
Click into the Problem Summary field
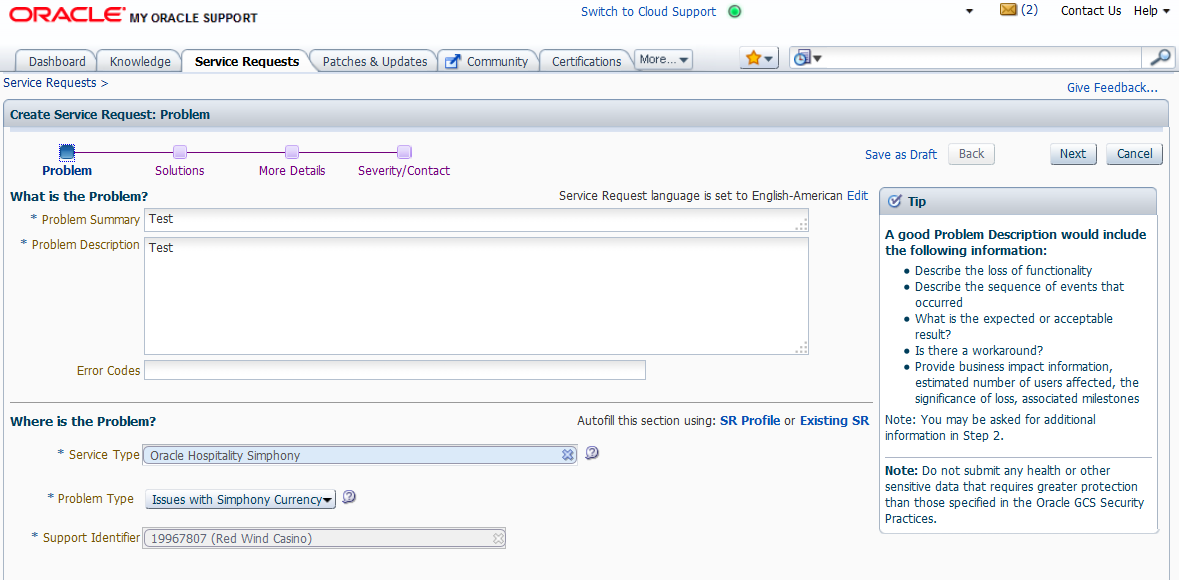(x=476, y=220)
